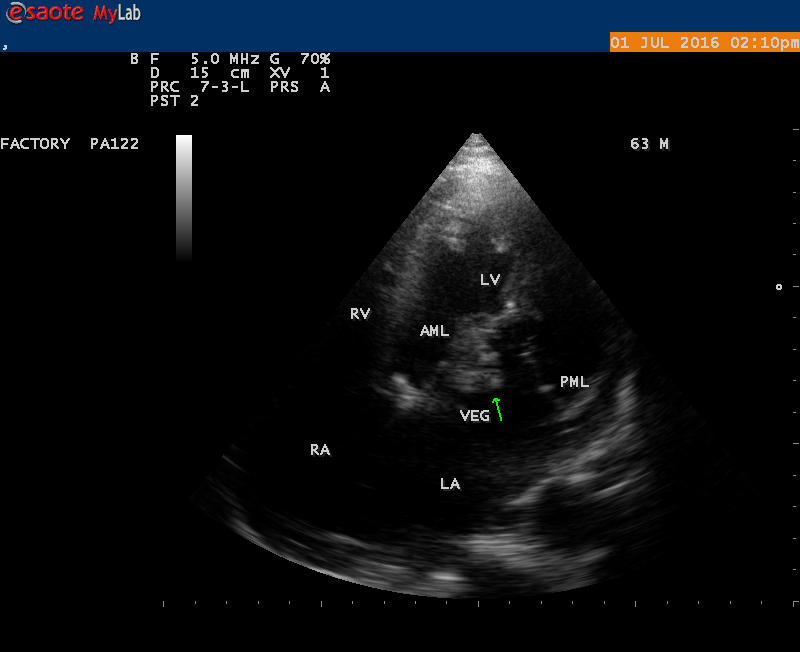The height and width of the screenshot is (652, 800).
Task: Click the 5.0 MHz frequency readout
Action: [x=218, y=59]
